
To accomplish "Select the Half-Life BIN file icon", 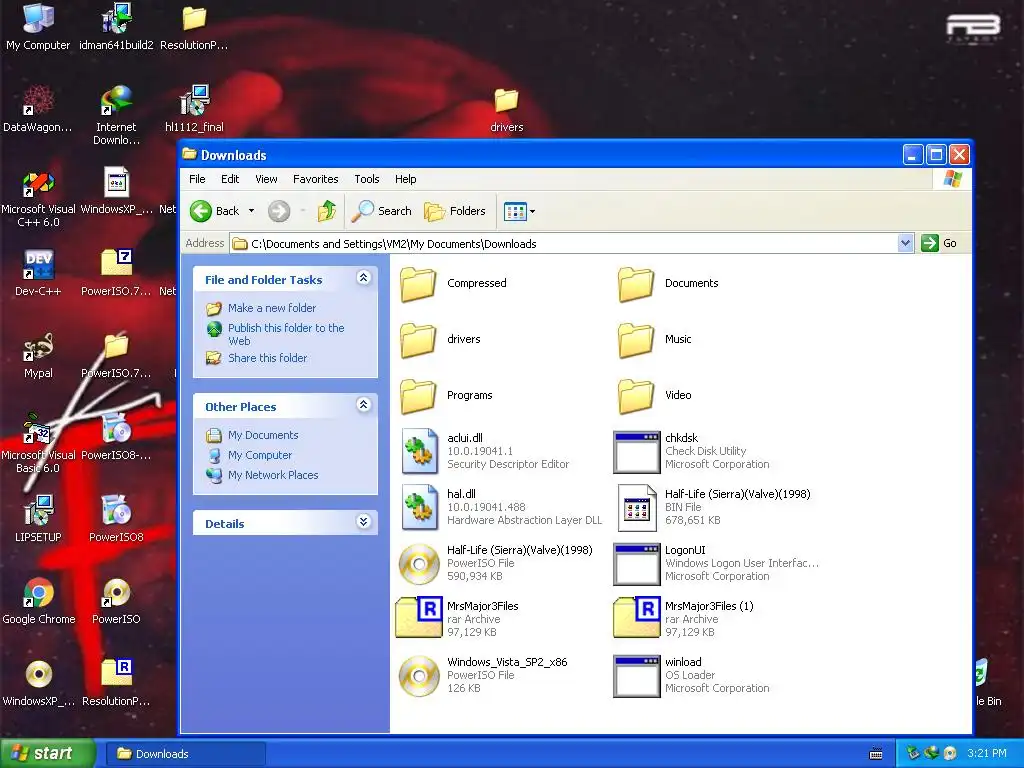I will click(x=636, y=507).
